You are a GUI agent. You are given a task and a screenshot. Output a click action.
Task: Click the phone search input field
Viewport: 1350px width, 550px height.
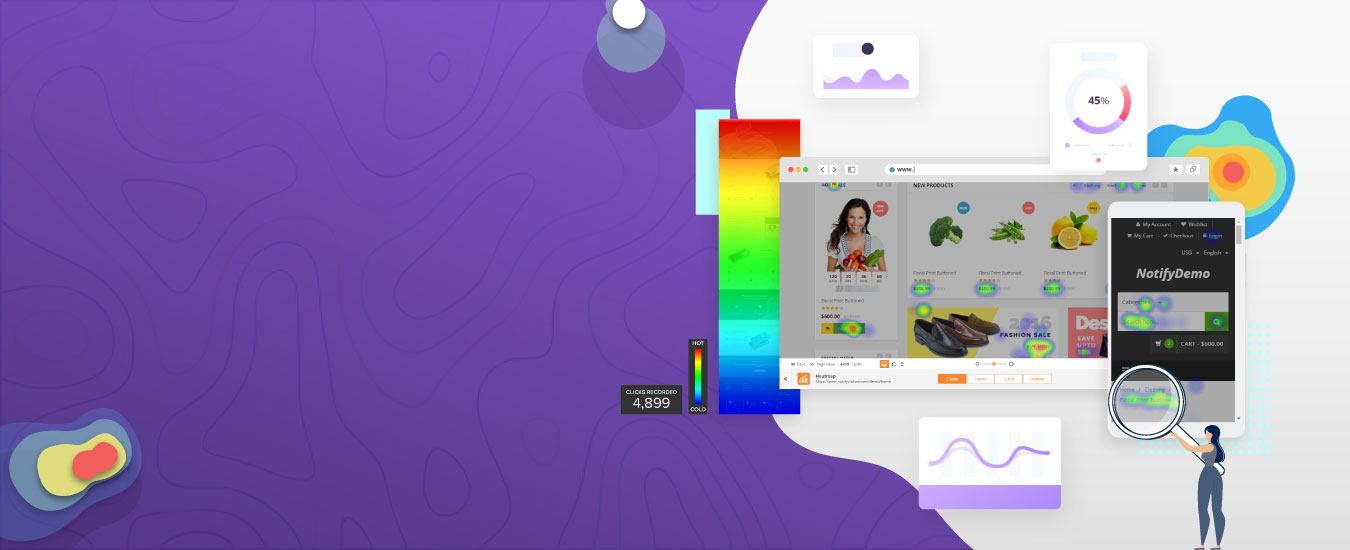(x=1161, y=321)
